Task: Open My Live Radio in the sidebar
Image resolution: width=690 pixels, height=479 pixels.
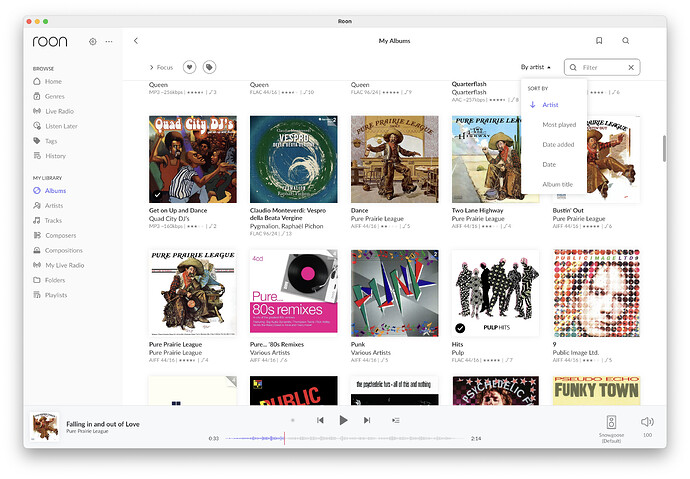Action: click(x=59, y=265)
